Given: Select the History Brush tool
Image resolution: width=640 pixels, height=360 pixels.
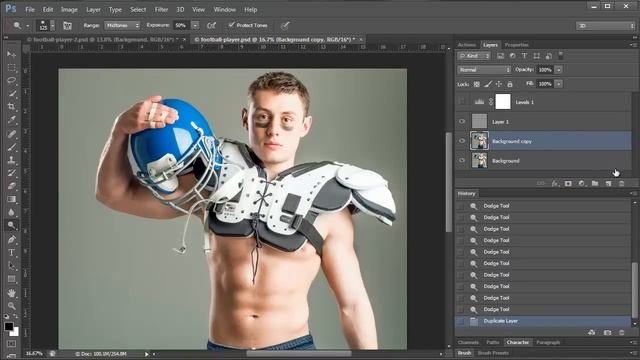Looking at the screenshot, I should pos(11,173).
